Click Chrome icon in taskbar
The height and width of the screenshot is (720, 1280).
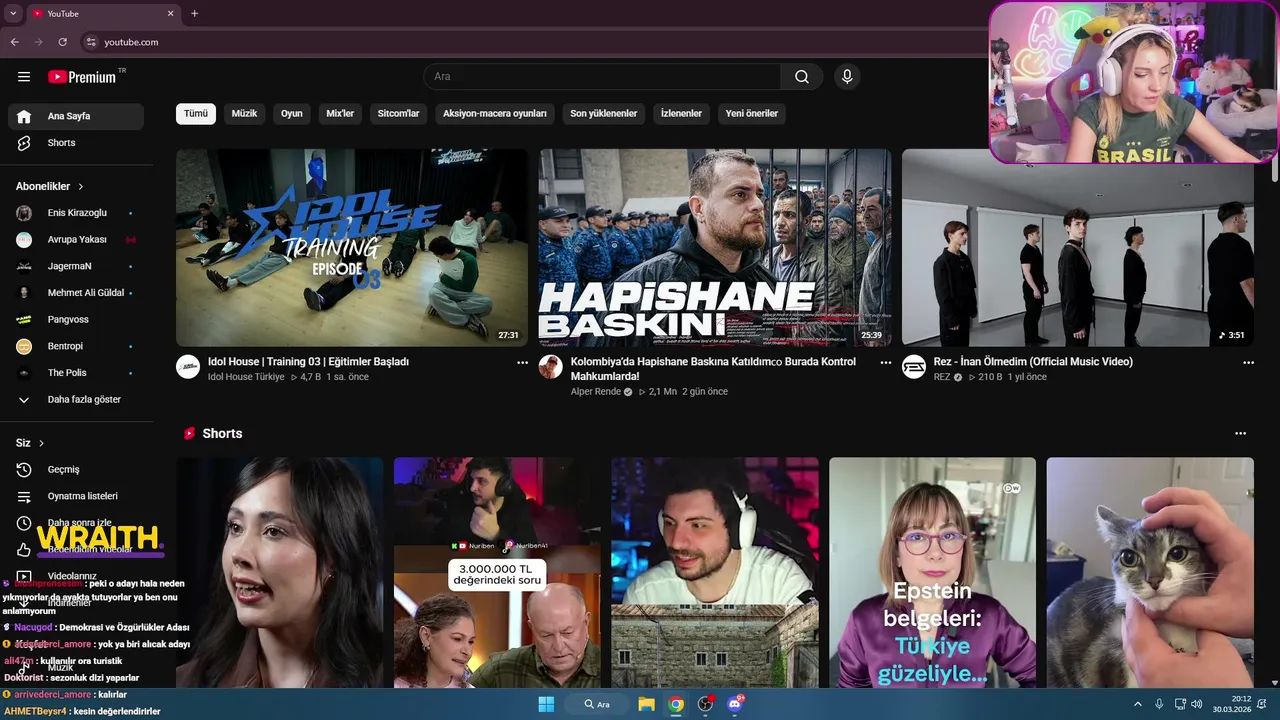[676, 704]
